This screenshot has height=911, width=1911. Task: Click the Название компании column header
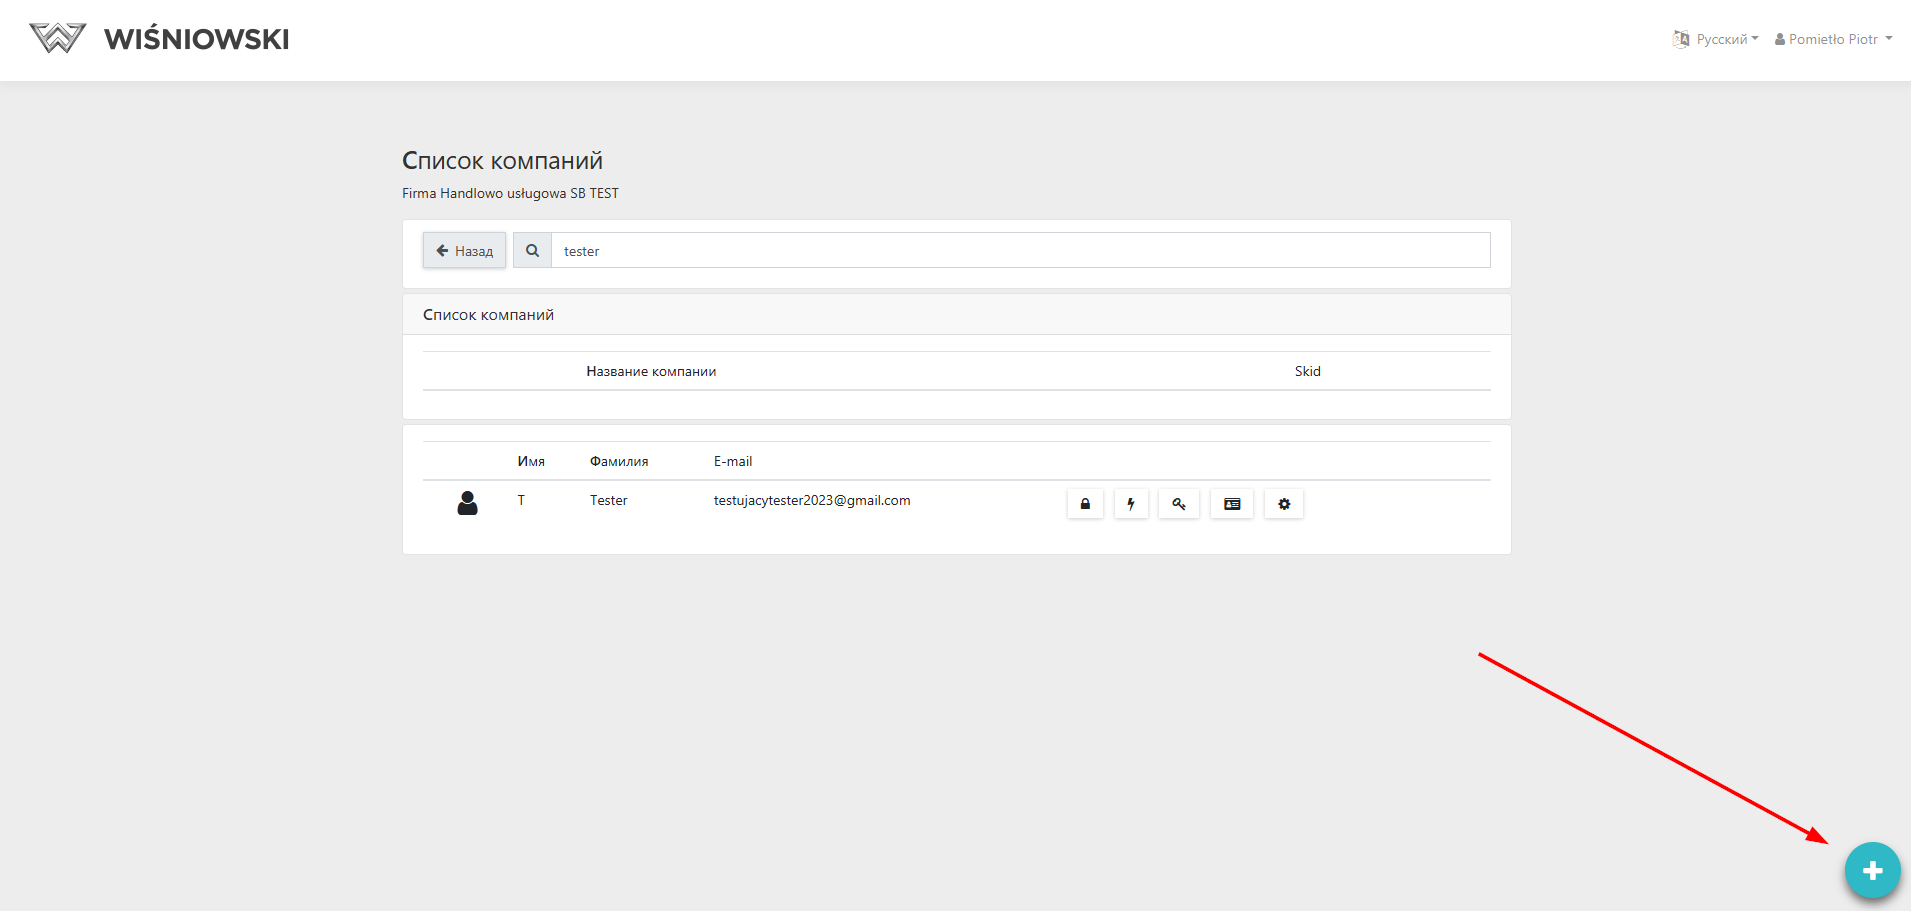(651, 371)
